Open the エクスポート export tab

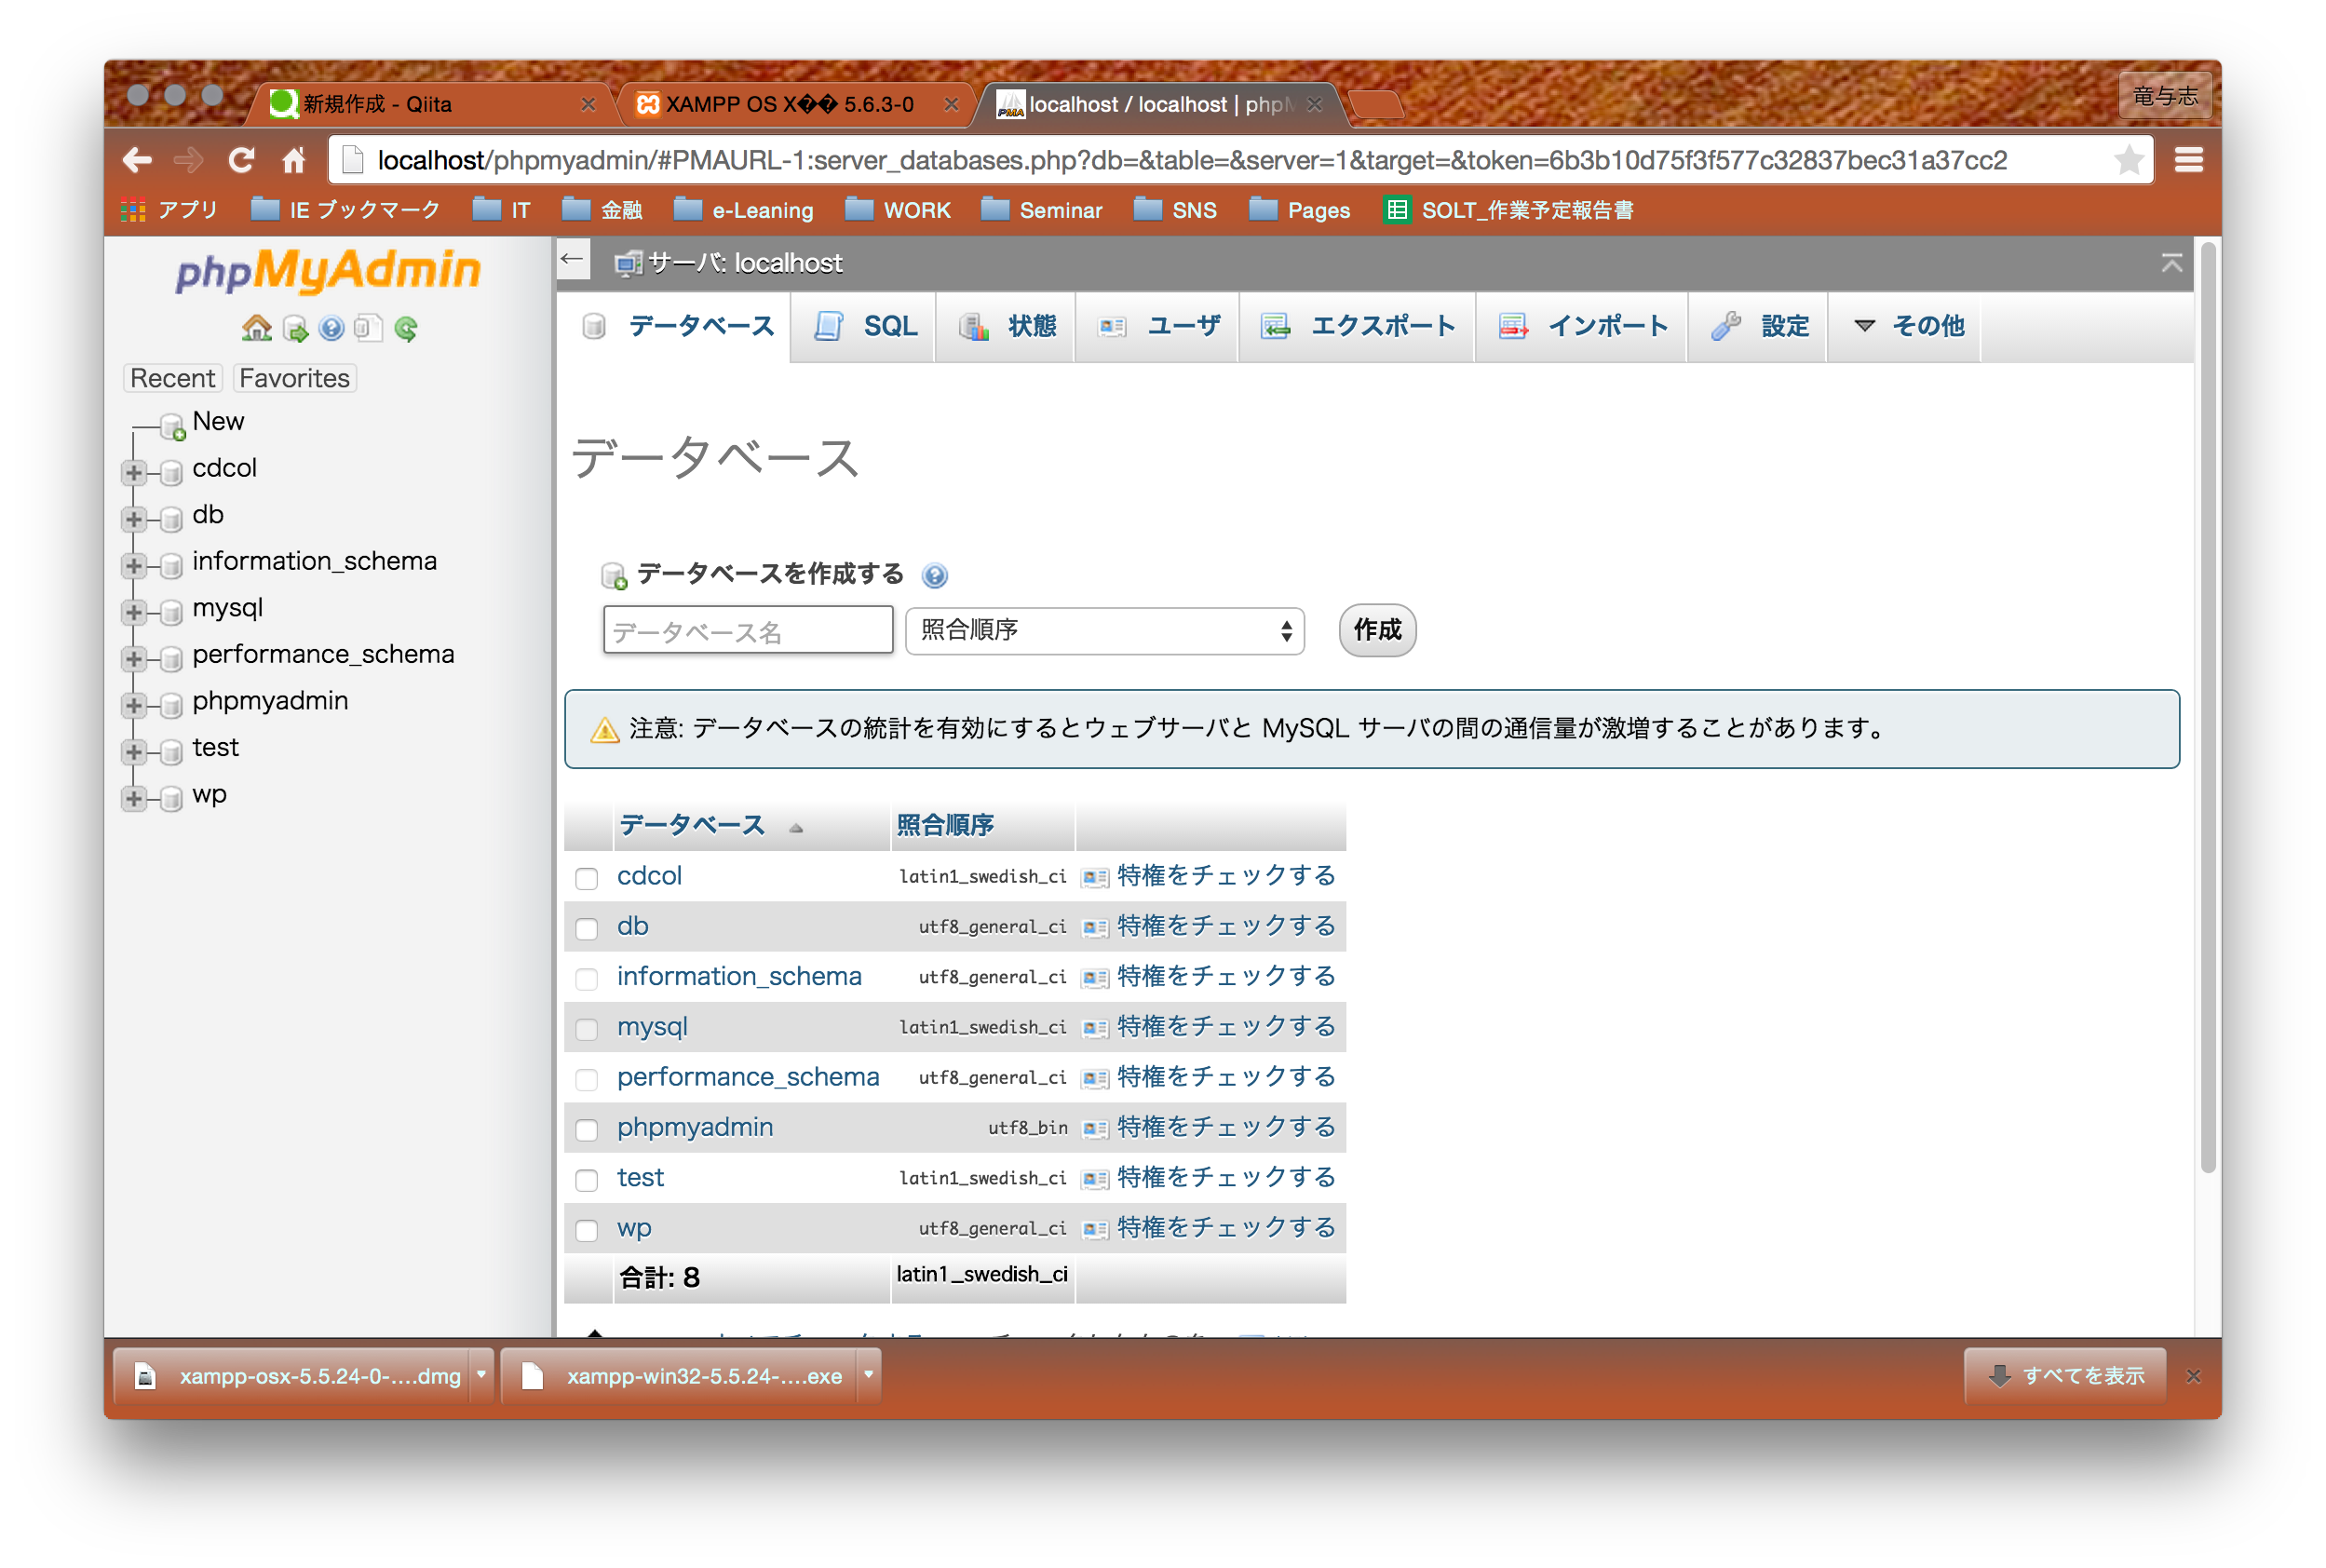[1357, 326]
